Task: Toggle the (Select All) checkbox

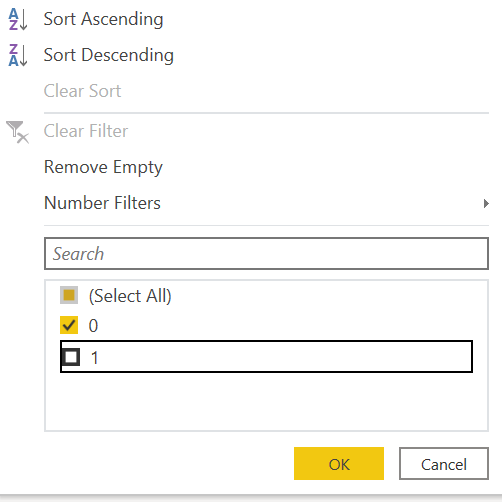Action: [69, 295]
